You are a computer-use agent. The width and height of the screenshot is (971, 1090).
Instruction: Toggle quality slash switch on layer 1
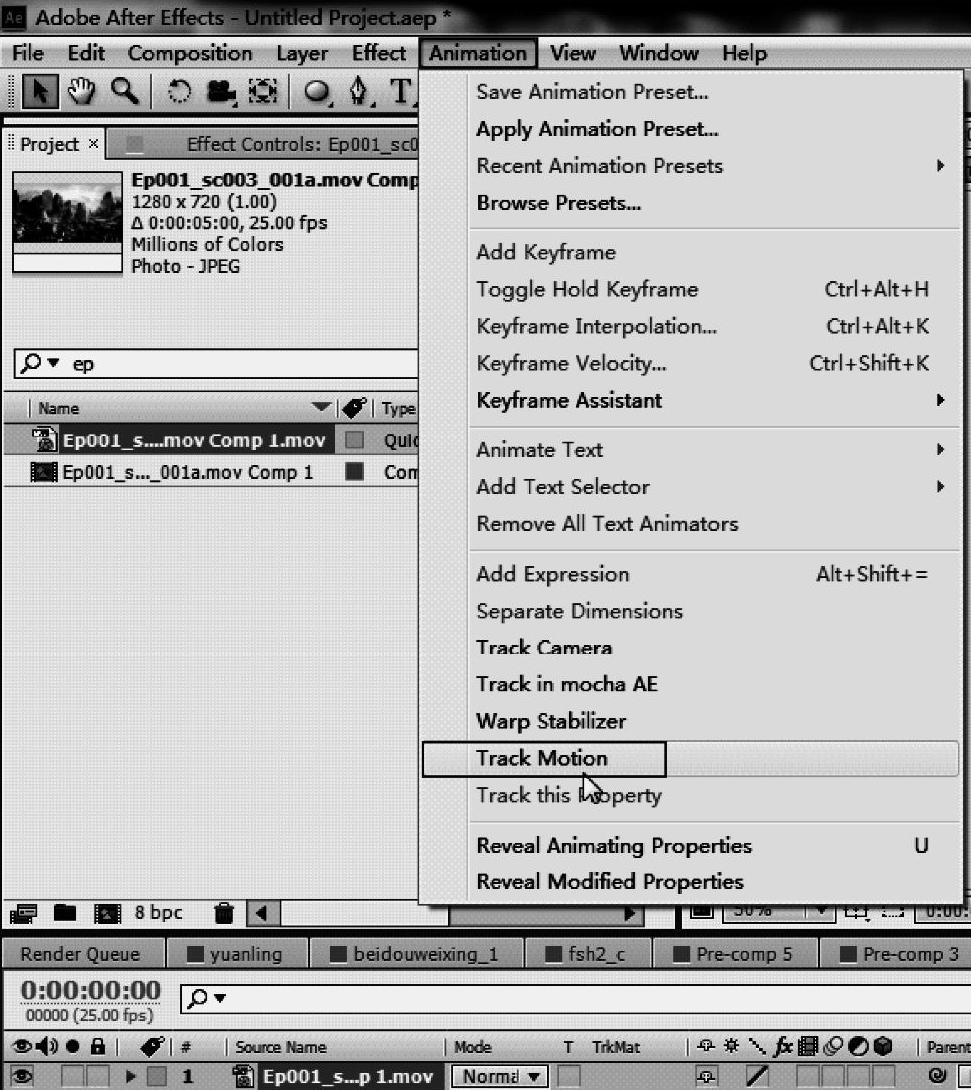click(x=758, y=1076)
